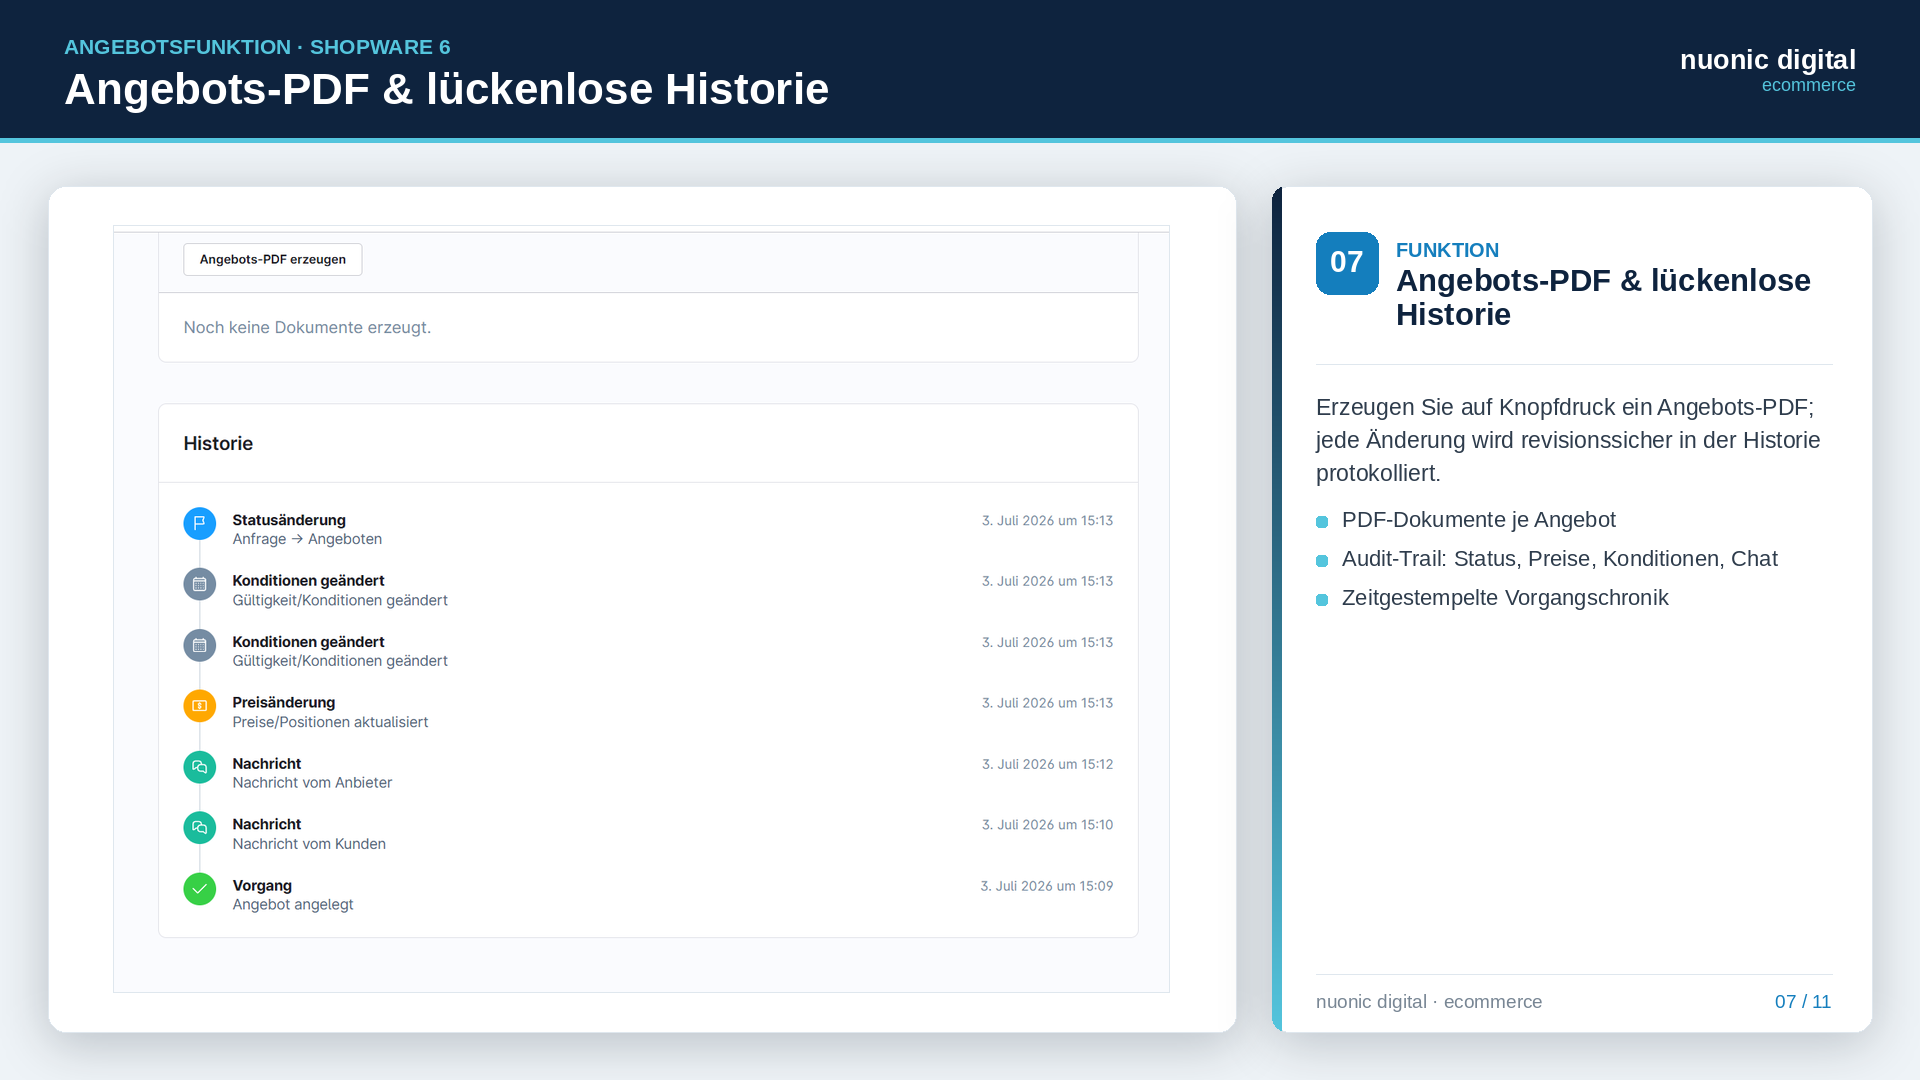Image resolution: width=1920 pixels, height=1080 pixels.
Task: Click the Vorgang Angebot angelegt entry
Action: 293,895
